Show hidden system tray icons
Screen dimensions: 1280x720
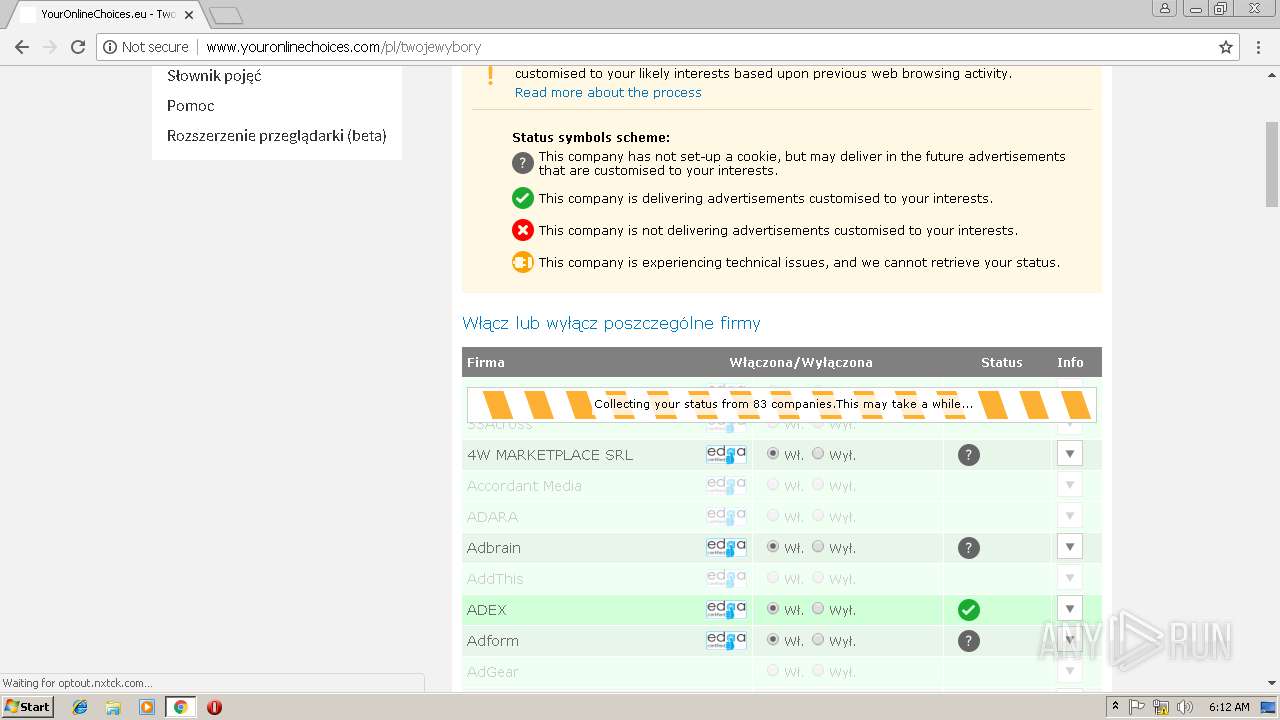(1115, 707)
